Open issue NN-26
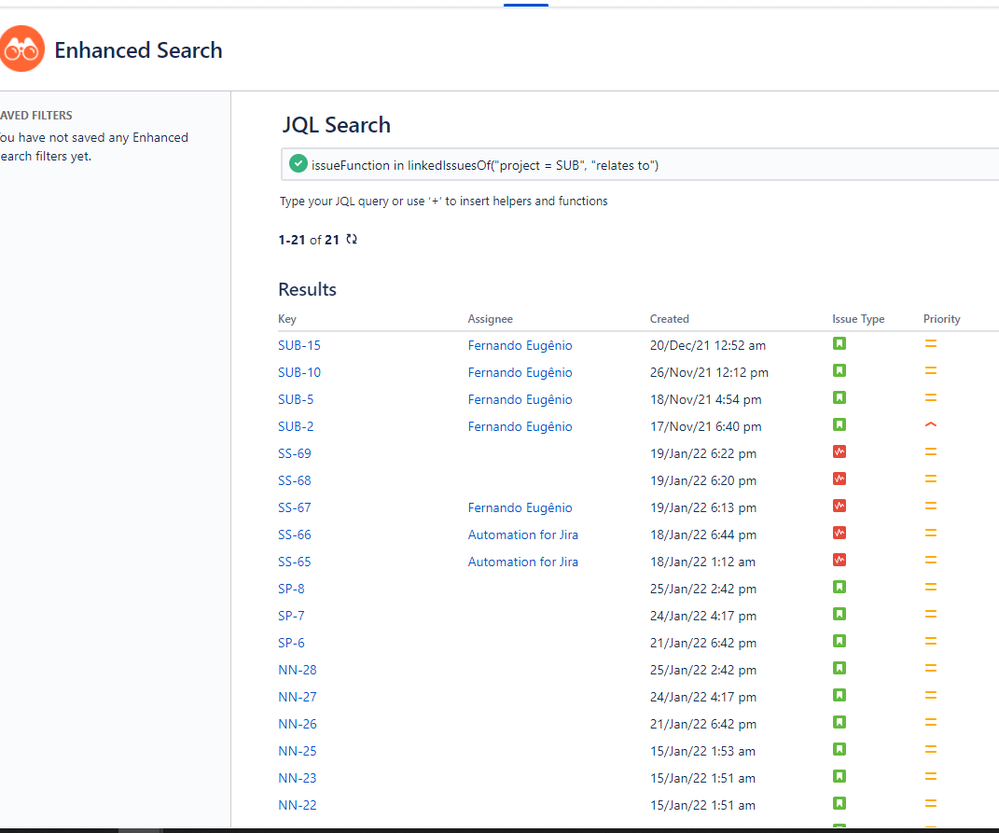This screenshot has height=833, width=999. tap(297, 725)
